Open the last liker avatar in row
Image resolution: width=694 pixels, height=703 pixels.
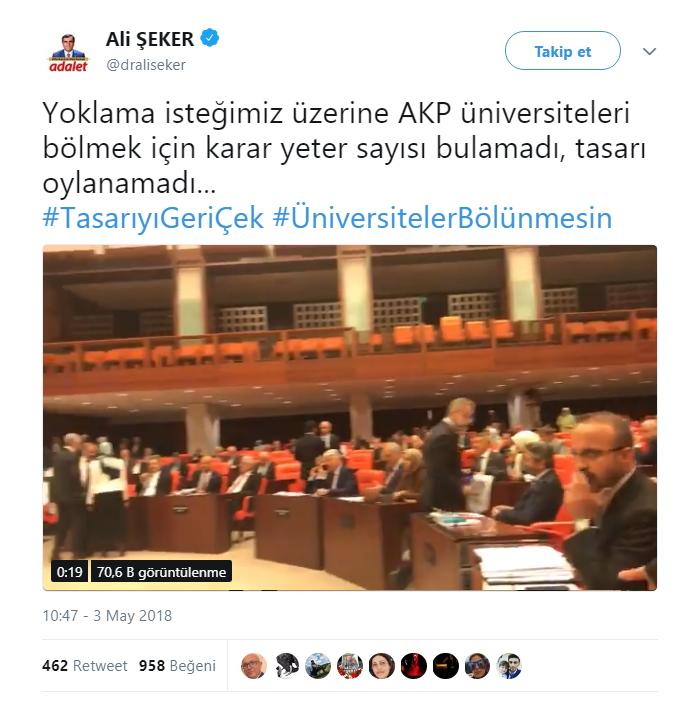pos(509,665)
